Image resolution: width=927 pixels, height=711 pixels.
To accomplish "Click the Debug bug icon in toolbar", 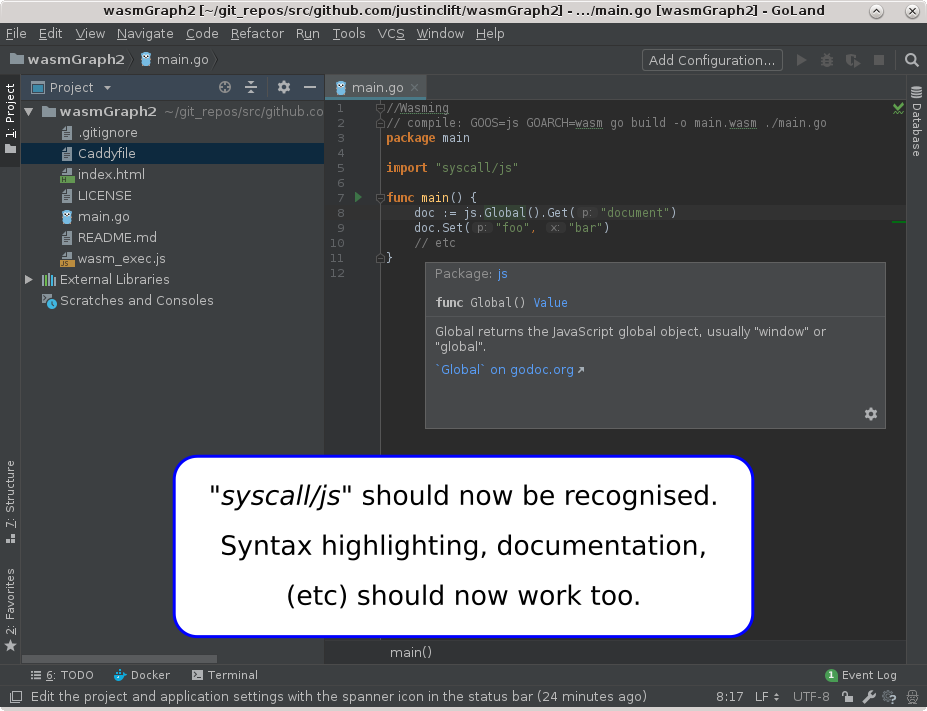I will click(x=826, y=60).
